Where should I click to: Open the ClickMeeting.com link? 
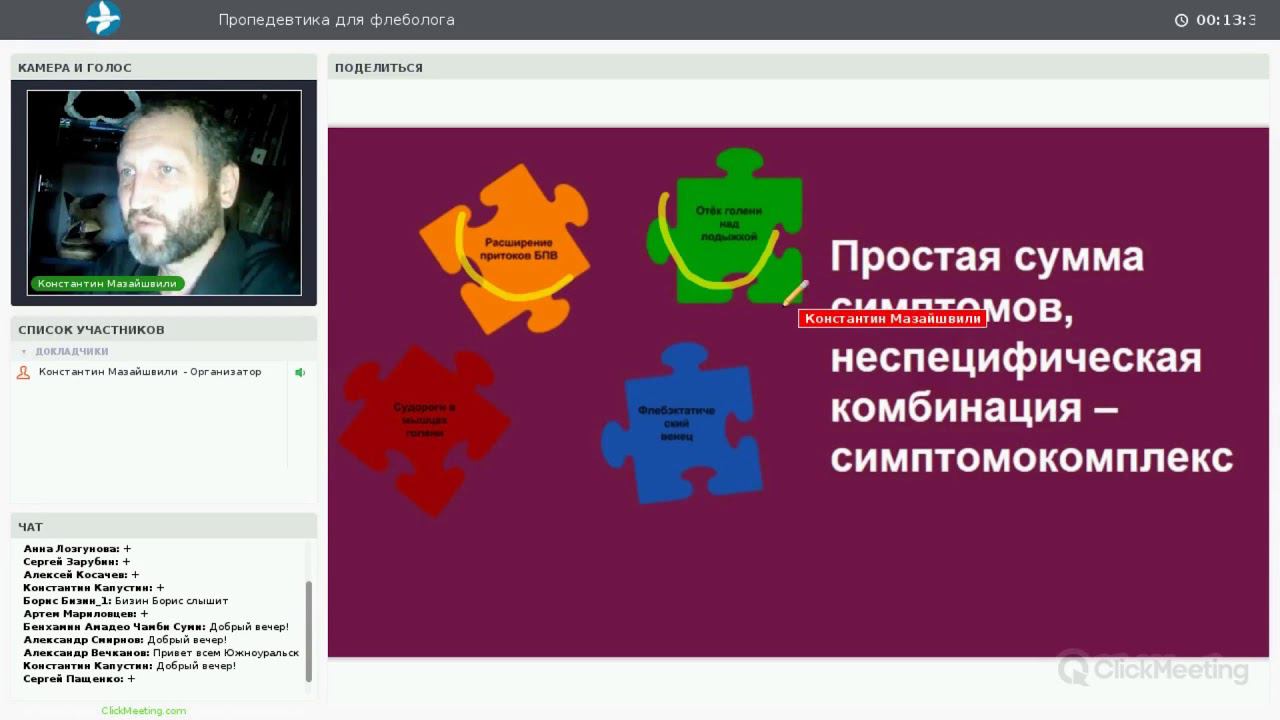pyautogui.click(x=144, y=711)
